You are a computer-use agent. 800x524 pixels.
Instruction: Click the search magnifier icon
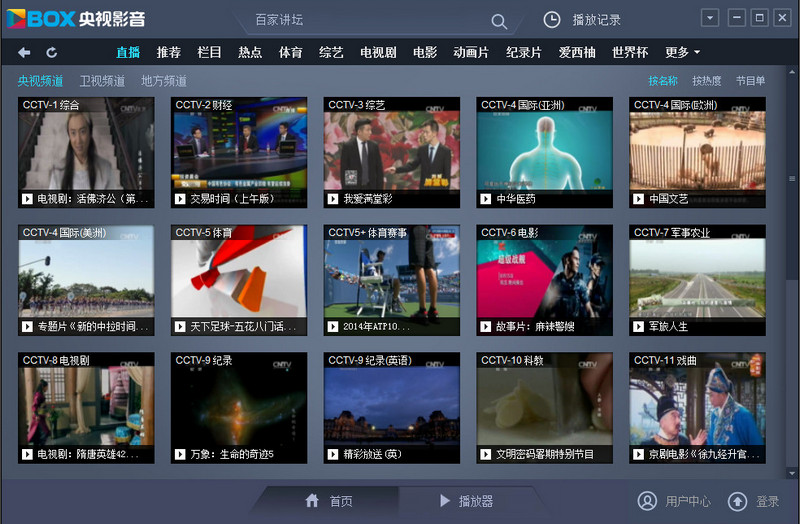pos(499,21)
